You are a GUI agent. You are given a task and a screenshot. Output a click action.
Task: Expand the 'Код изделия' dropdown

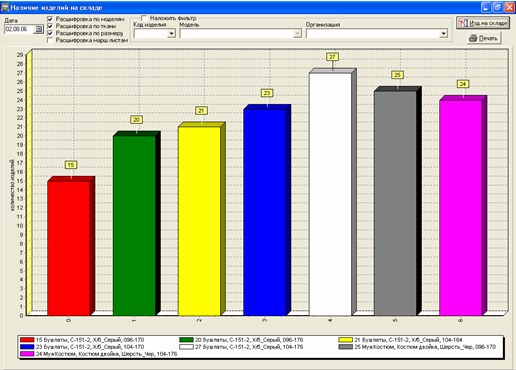pyautogui.click(x=171, y=33)
